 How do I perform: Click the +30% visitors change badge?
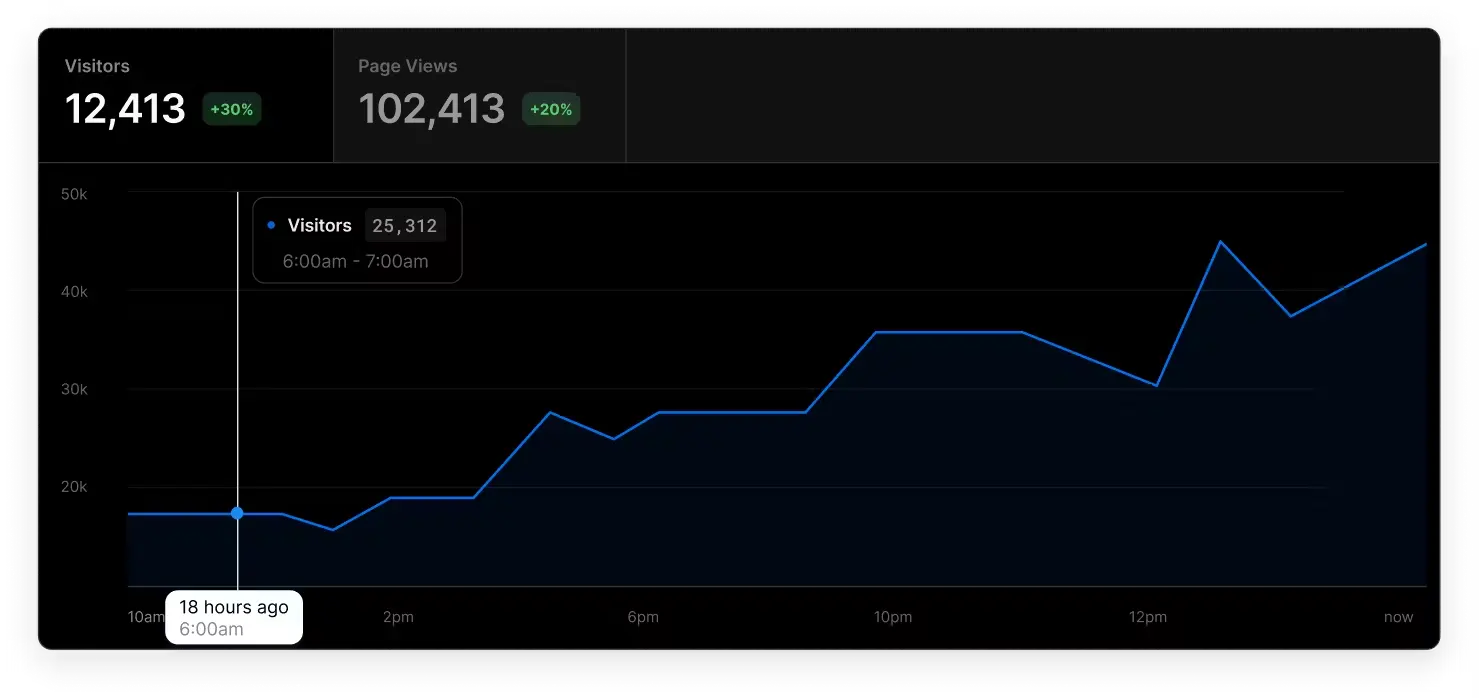(232, 109)
